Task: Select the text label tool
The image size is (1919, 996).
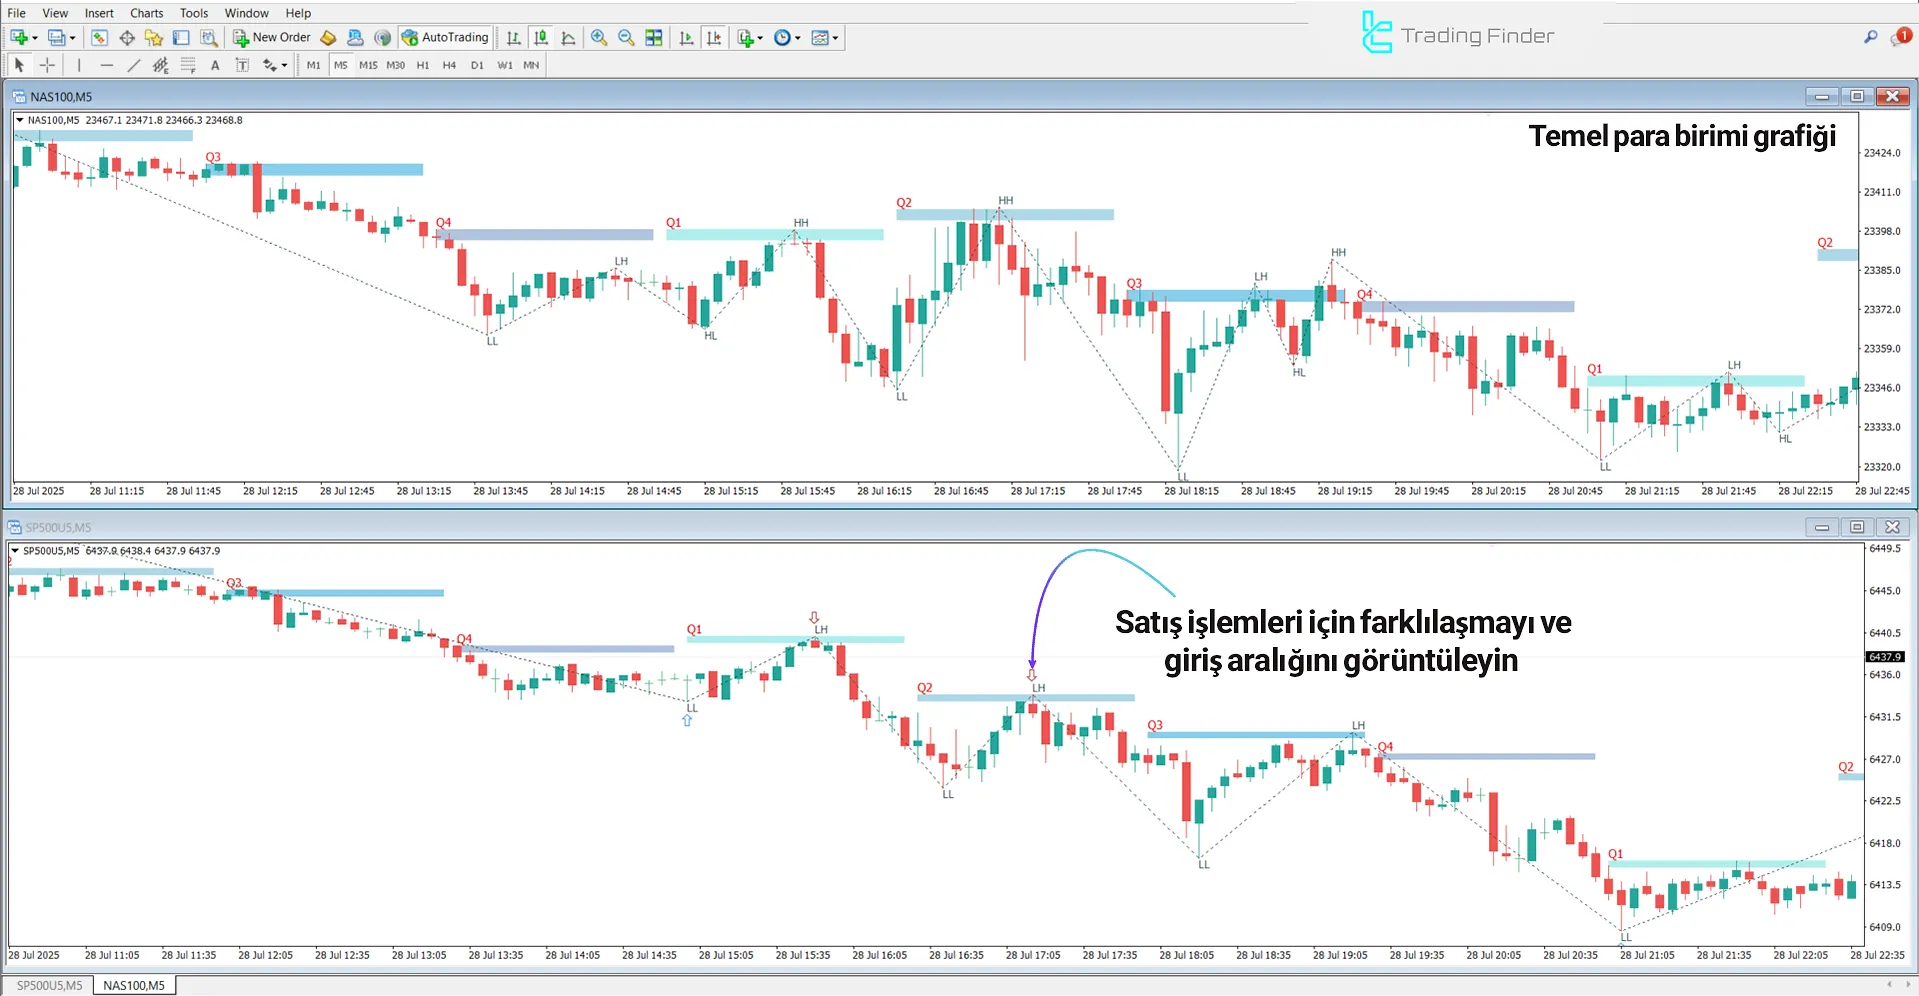Action: (242, 65)
